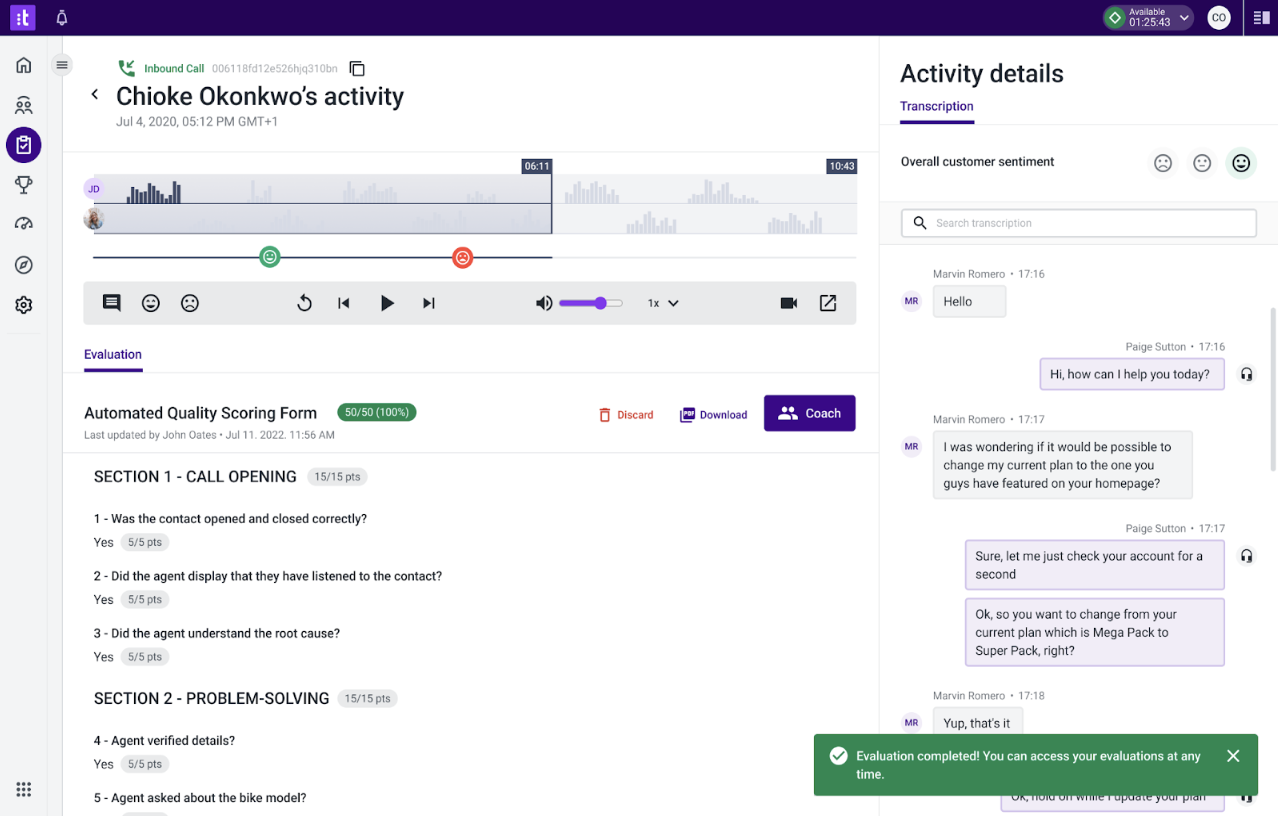This screenshot has height=816, width=1278.
Task: Add a sad face marker on player
Action: tap(189, 303)
